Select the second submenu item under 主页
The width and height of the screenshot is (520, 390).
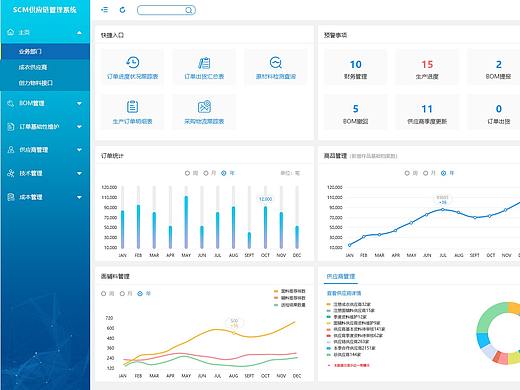click(45, 67)
